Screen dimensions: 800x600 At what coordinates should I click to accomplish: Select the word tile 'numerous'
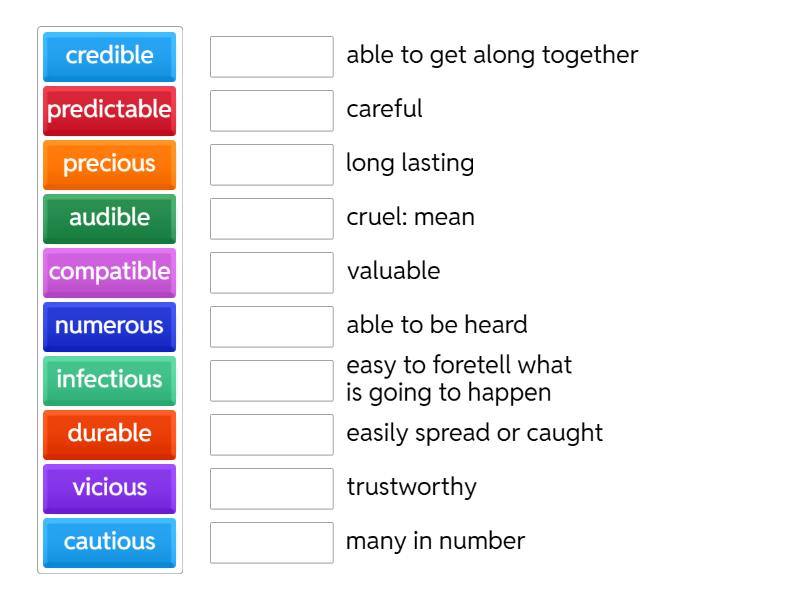[x=108, y=327]
